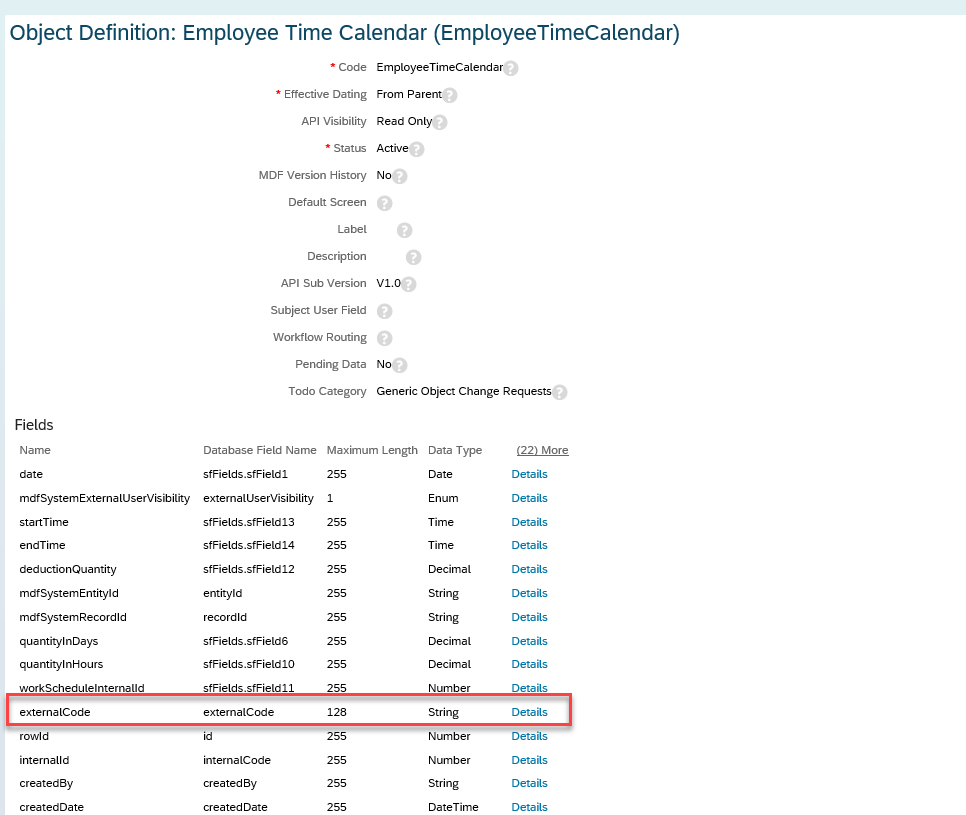
Task: Show help for MDF Version History
Action: [399, 176]
